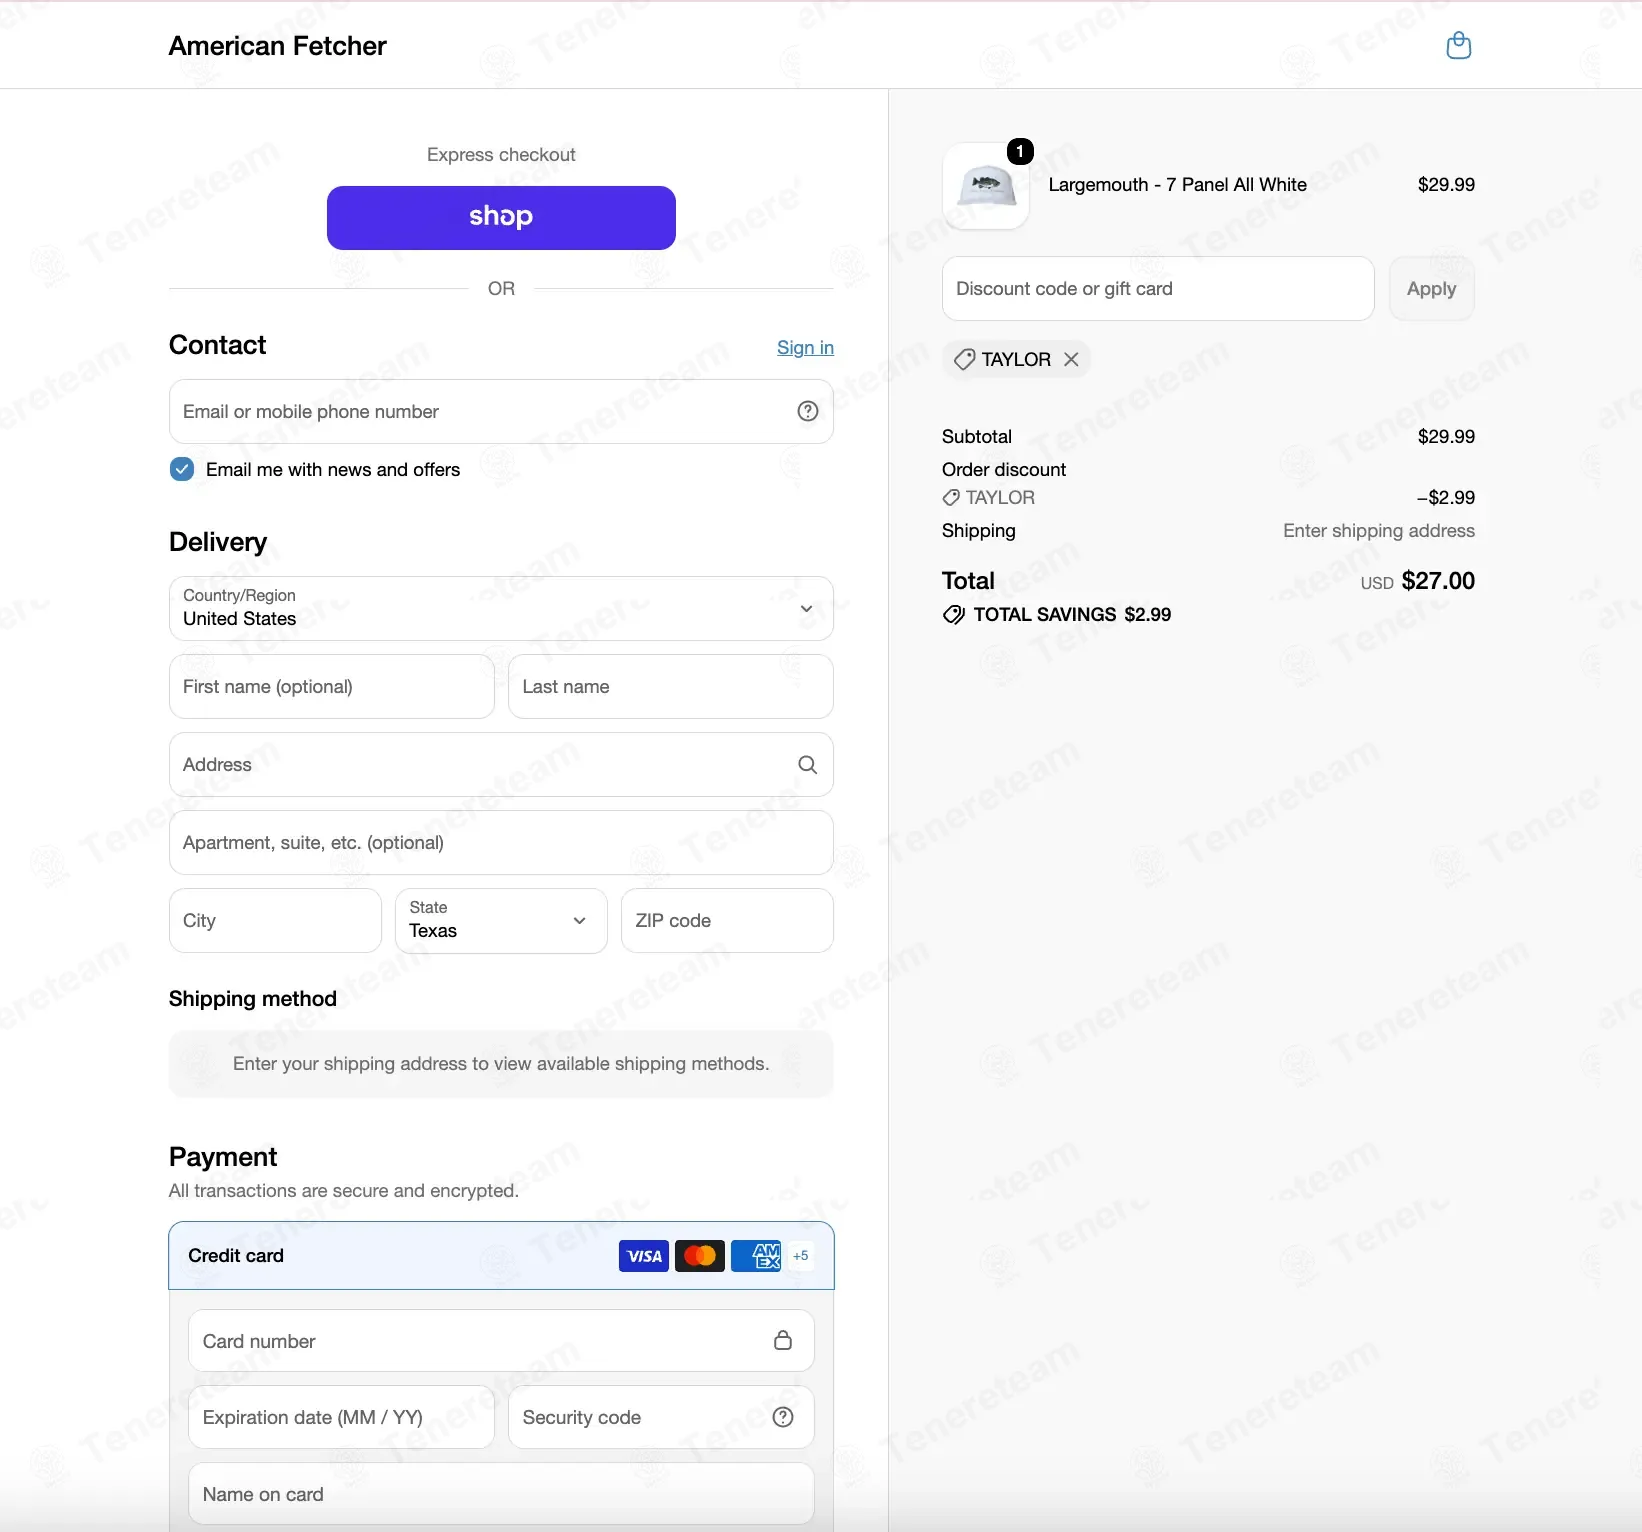This screenshot has width=1642, height=1532.
Task: Focus the Security code field
Action: [661, 1417]
